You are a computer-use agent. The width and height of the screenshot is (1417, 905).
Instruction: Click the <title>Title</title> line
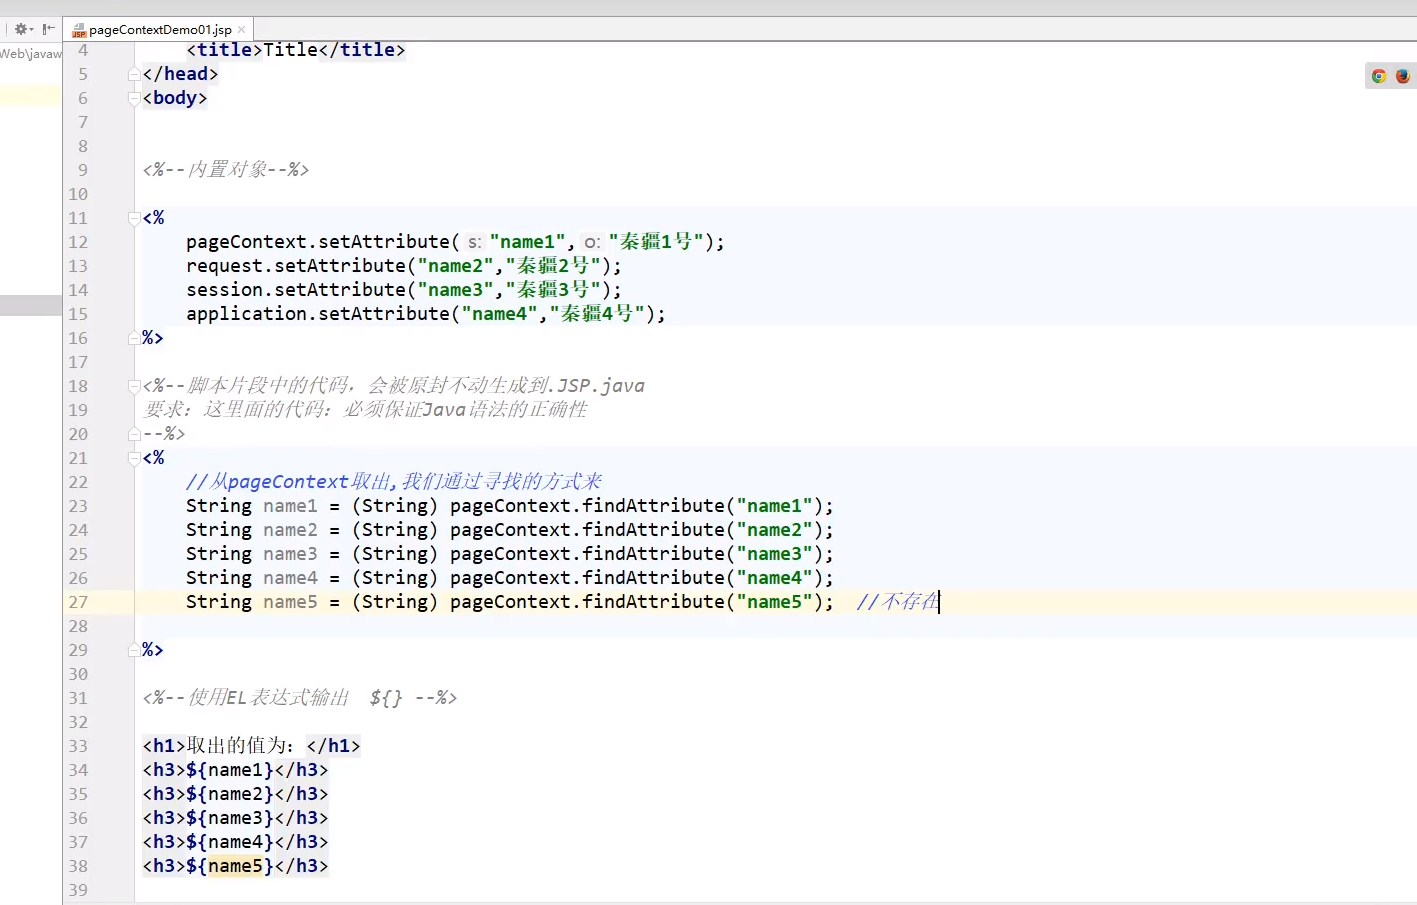(x=296, y=50)
